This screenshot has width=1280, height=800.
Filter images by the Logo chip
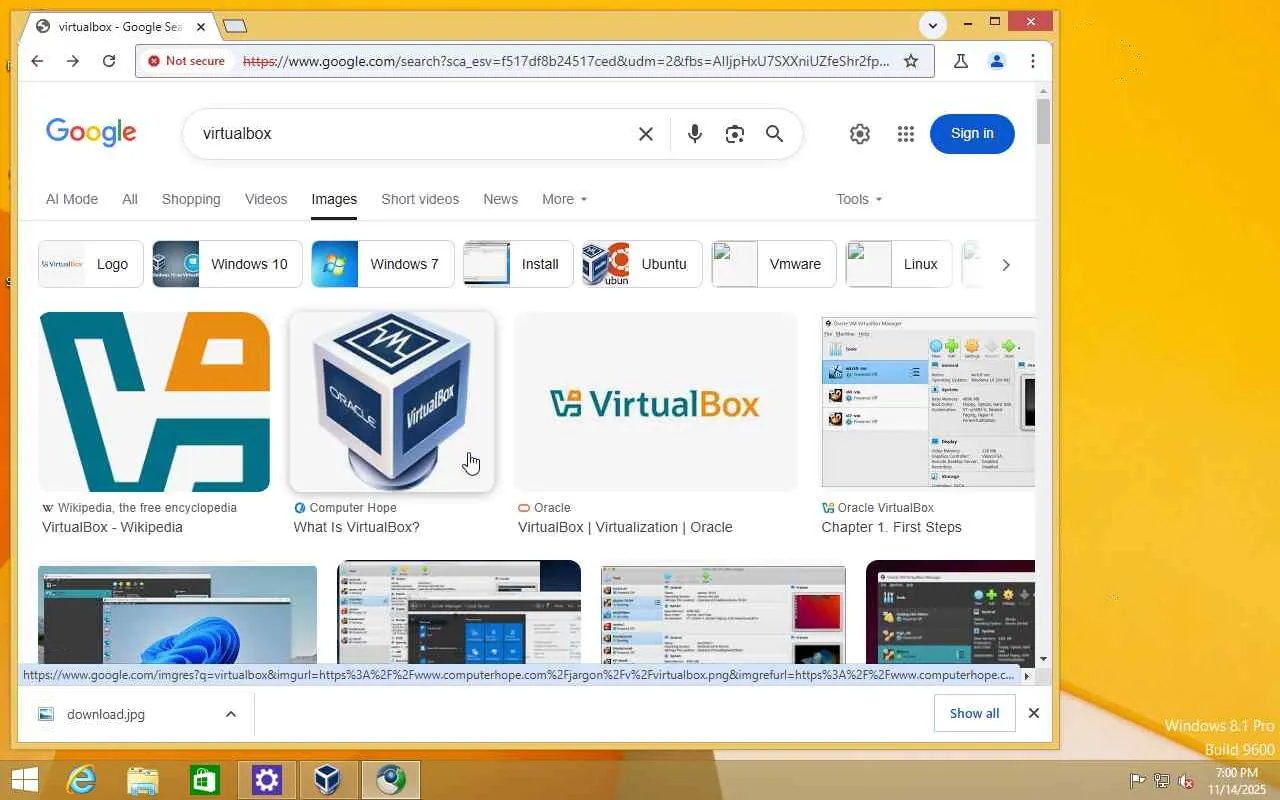pyautogui.click(x=91, y=264)
